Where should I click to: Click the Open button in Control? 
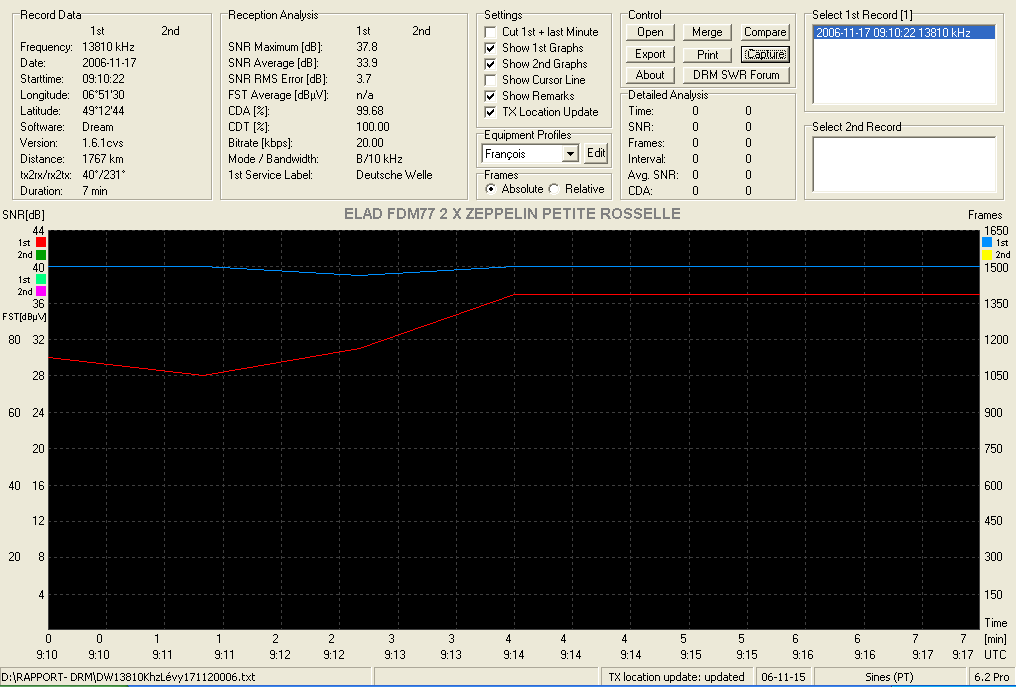coord(650,32)
